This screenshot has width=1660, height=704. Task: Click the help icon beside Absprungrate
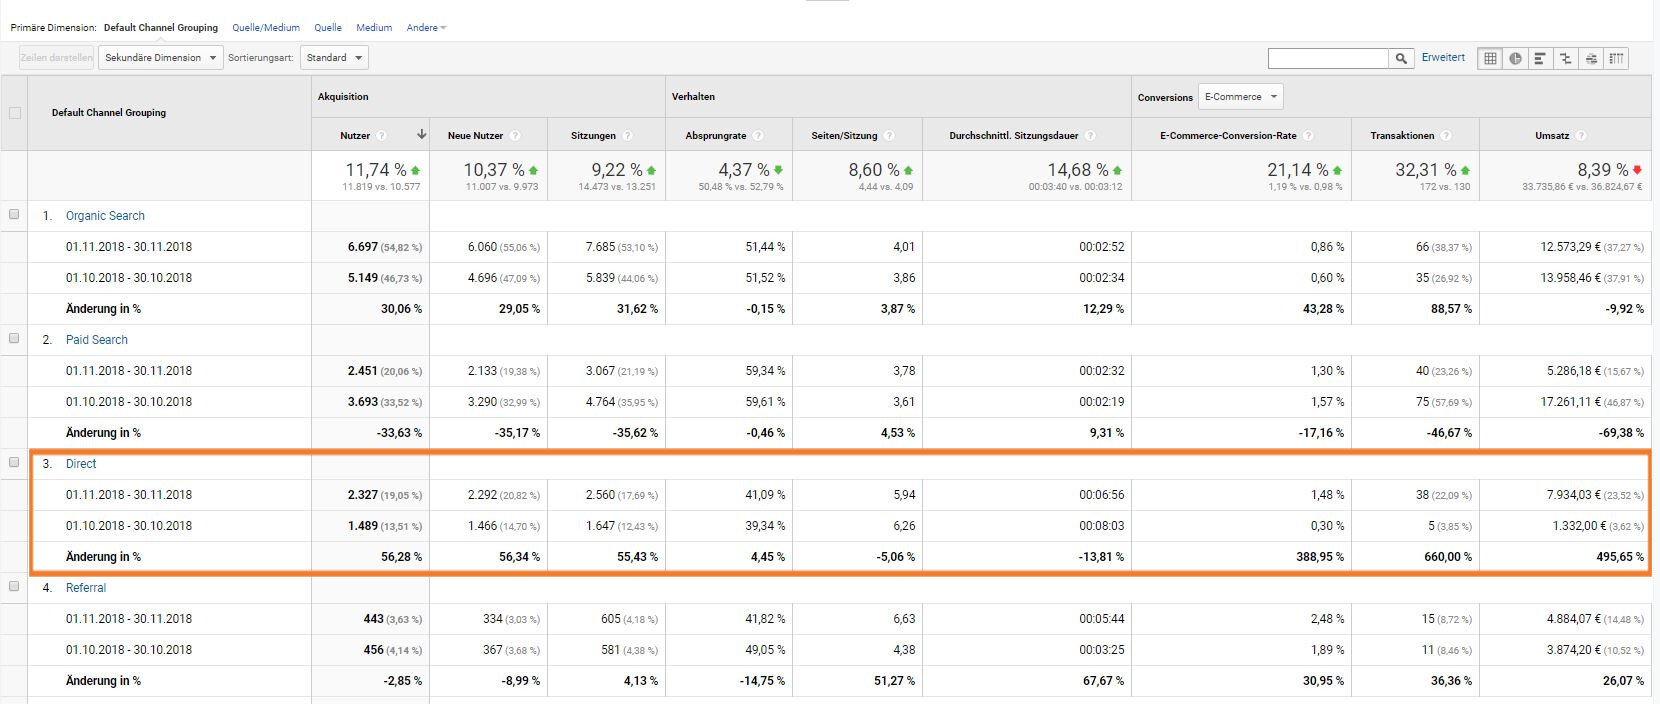758,136
